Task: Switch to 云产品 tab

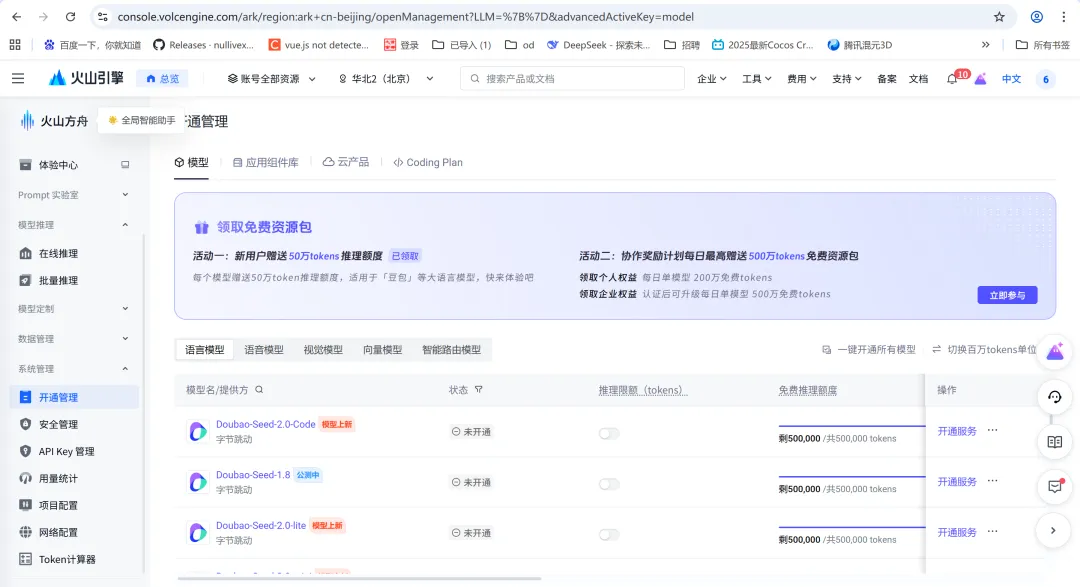Action: pos(346,162)
